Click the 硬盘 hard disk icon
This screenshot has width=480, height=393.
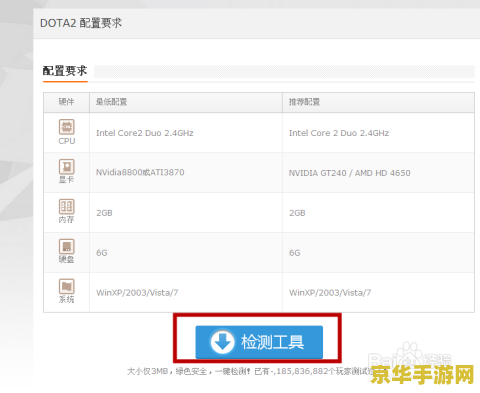click(x=67, y=247)
